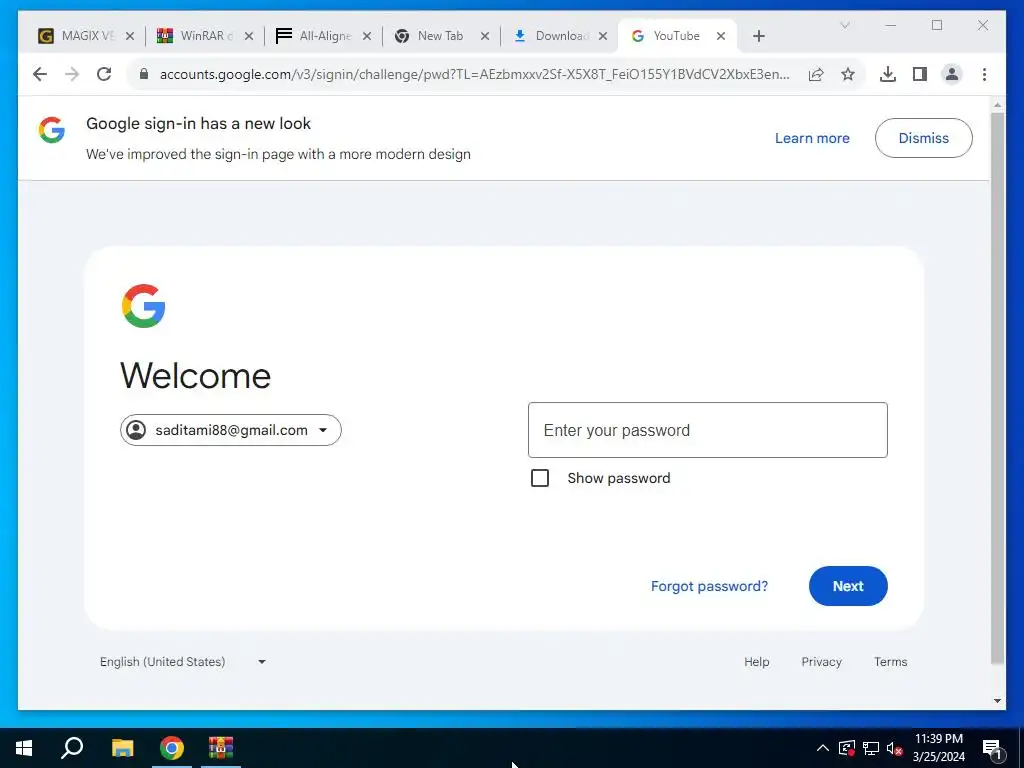This screenshot has width=1024, height=768.
Task: Bookmark this page with the star icon
Action: [848, 74]
